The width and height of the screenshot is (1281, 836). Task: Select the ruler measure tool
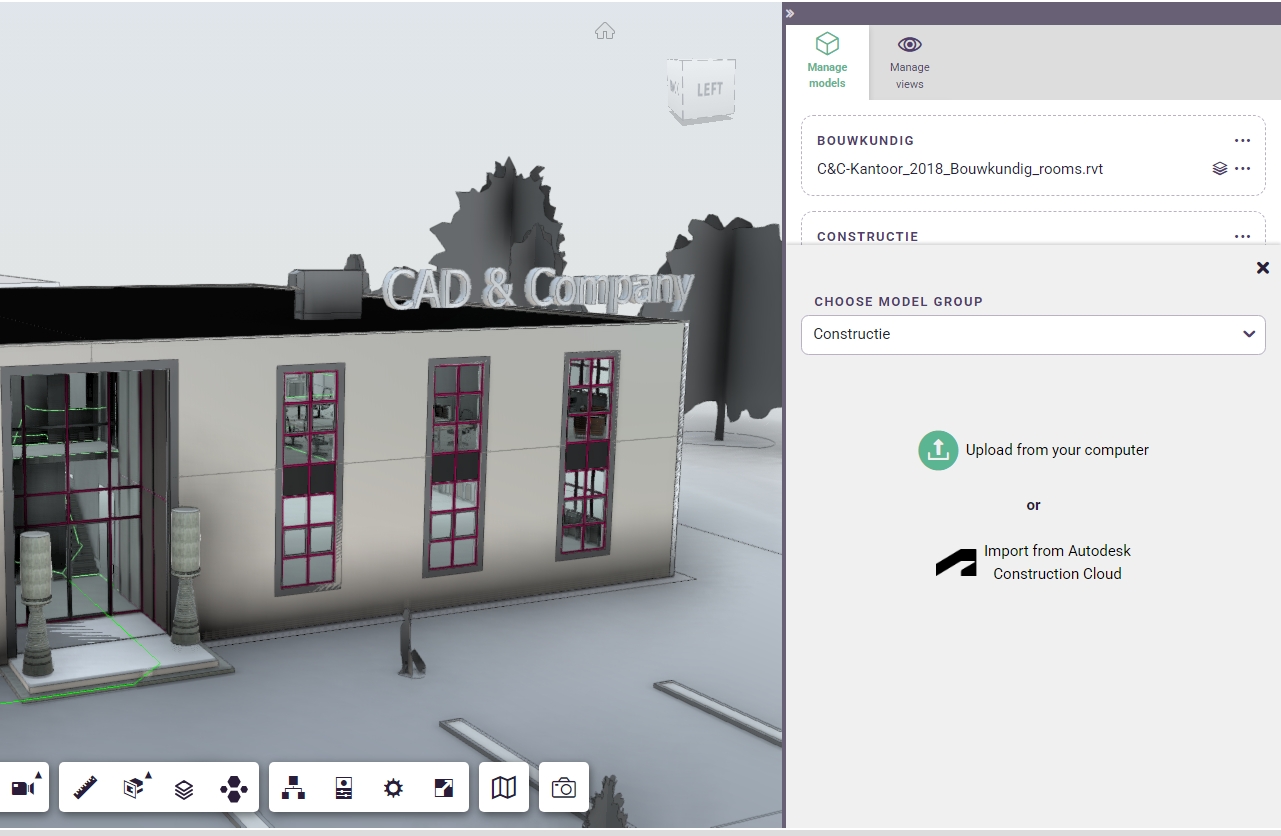pyautogui.click(x=85, y=788)
